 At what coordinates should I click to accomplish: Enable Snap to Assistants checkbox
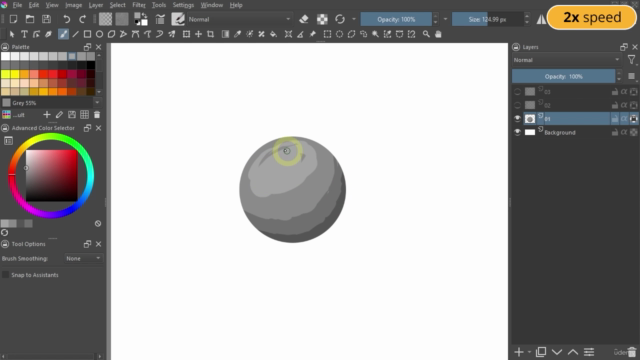tap(6, 275)
